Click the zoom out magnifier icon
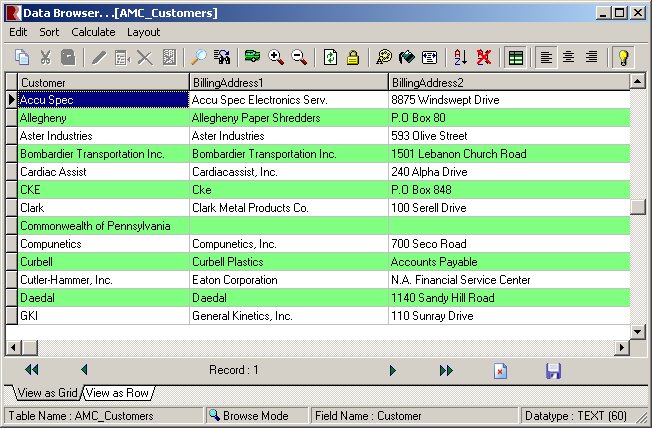This screenshot has height=428, width=652. (299, 57)
